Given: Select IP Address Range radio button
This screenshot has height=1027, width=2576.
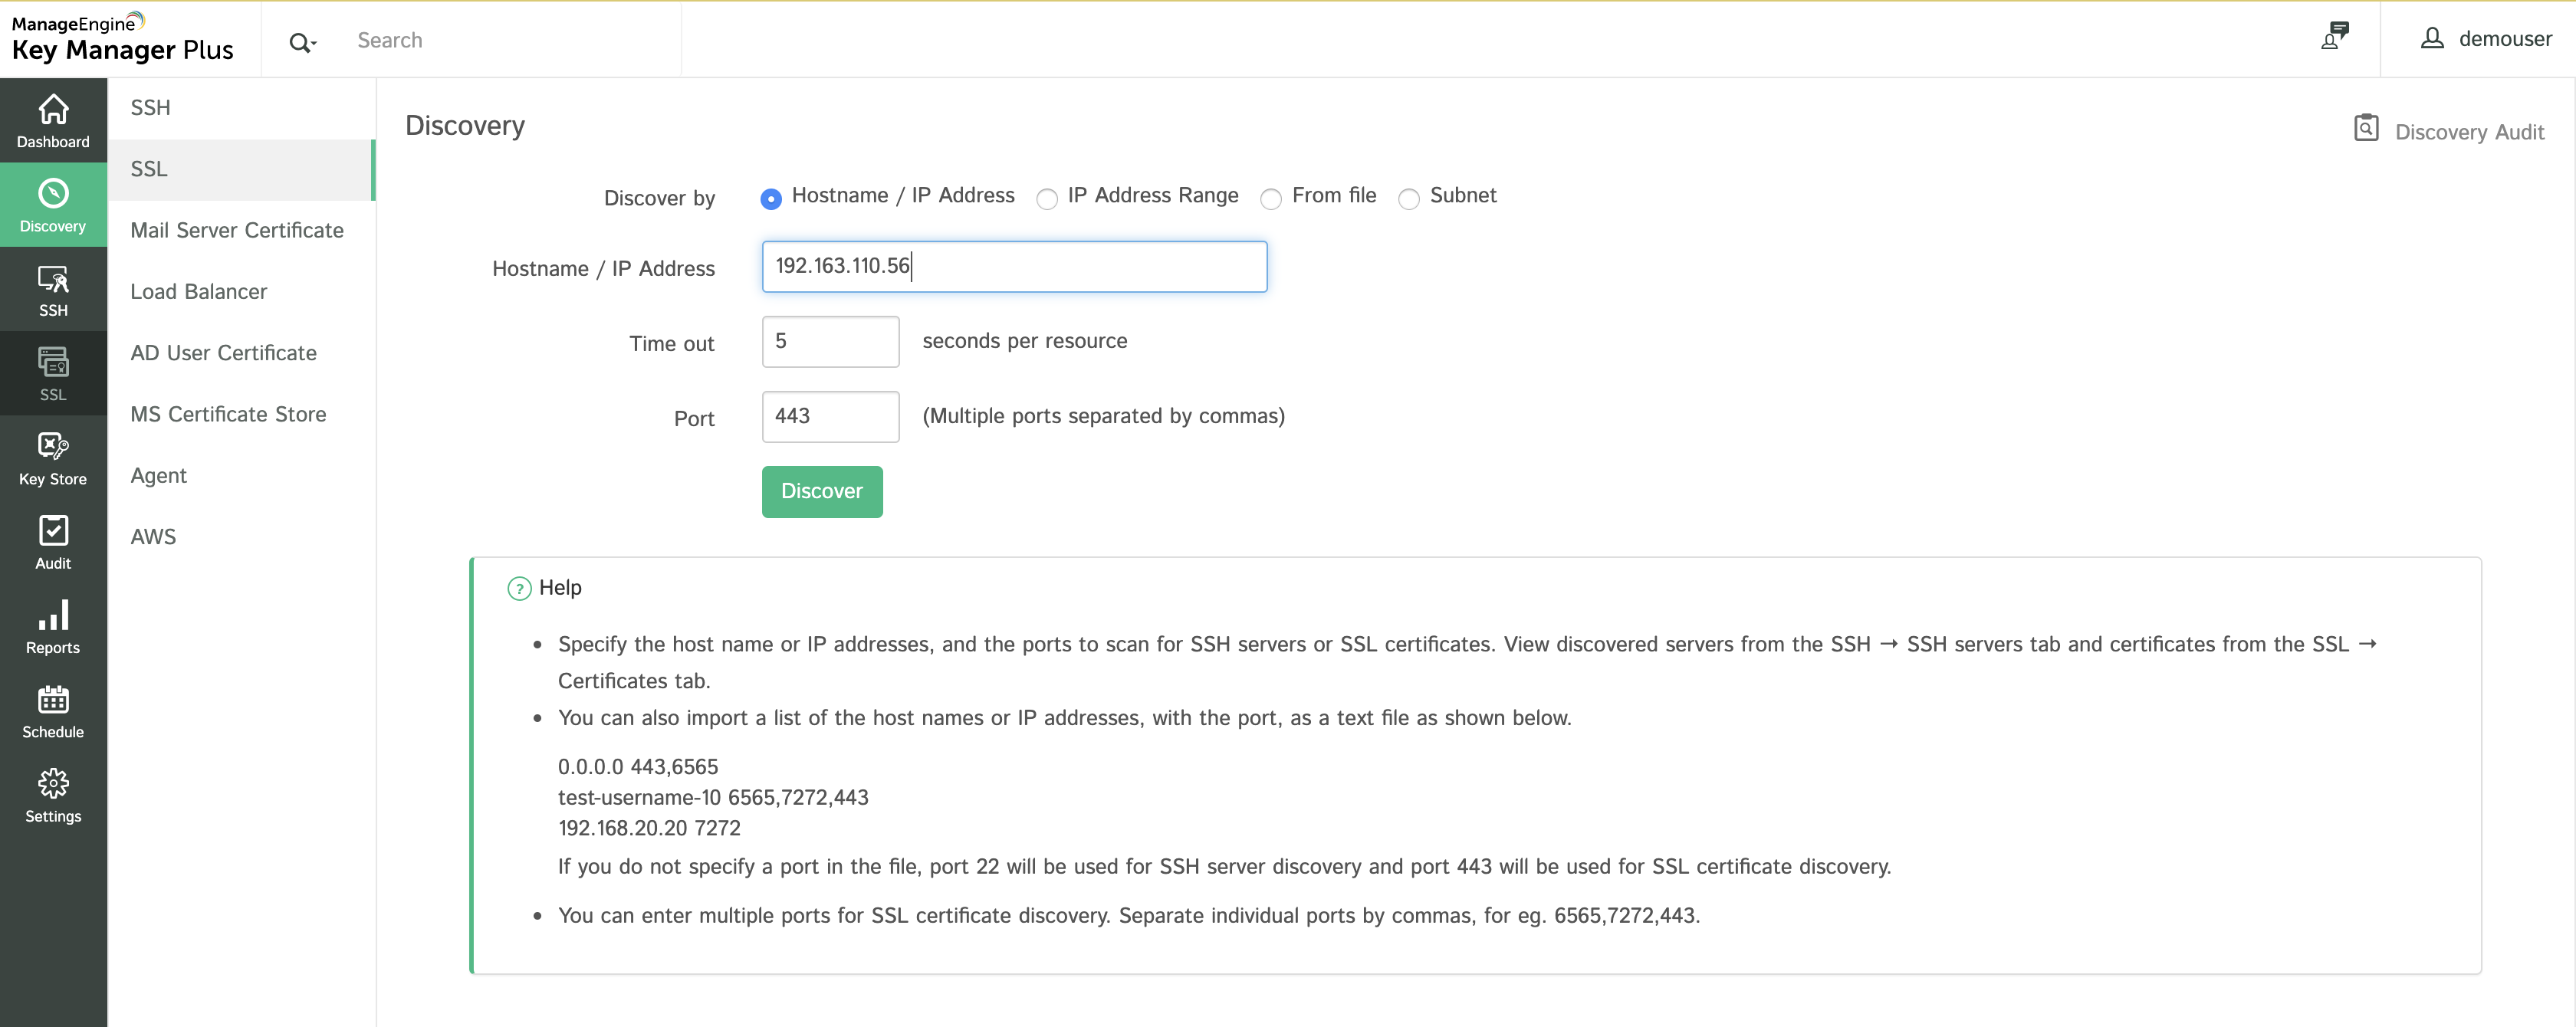Looking at the screenshot, I should [1046, 199].
